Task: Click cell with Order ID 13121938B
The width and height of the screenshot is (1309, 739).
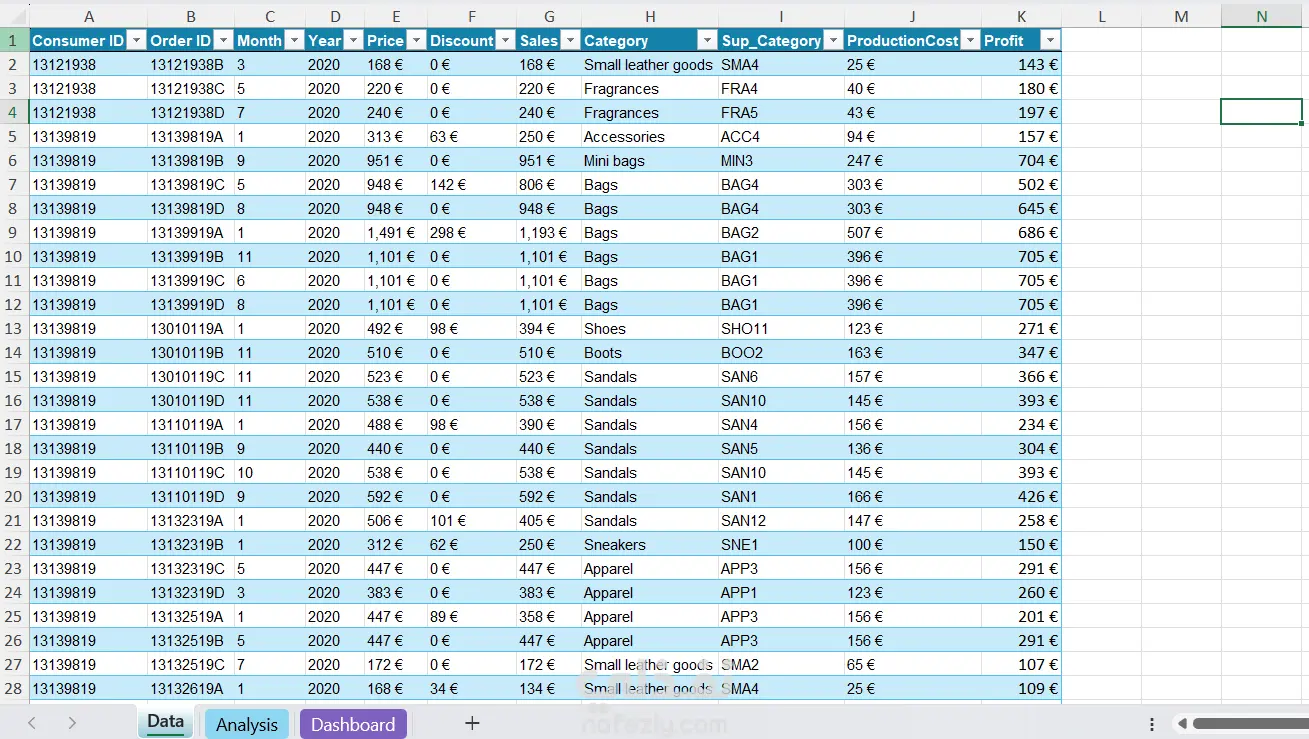Action: click(x=191, y=65)
